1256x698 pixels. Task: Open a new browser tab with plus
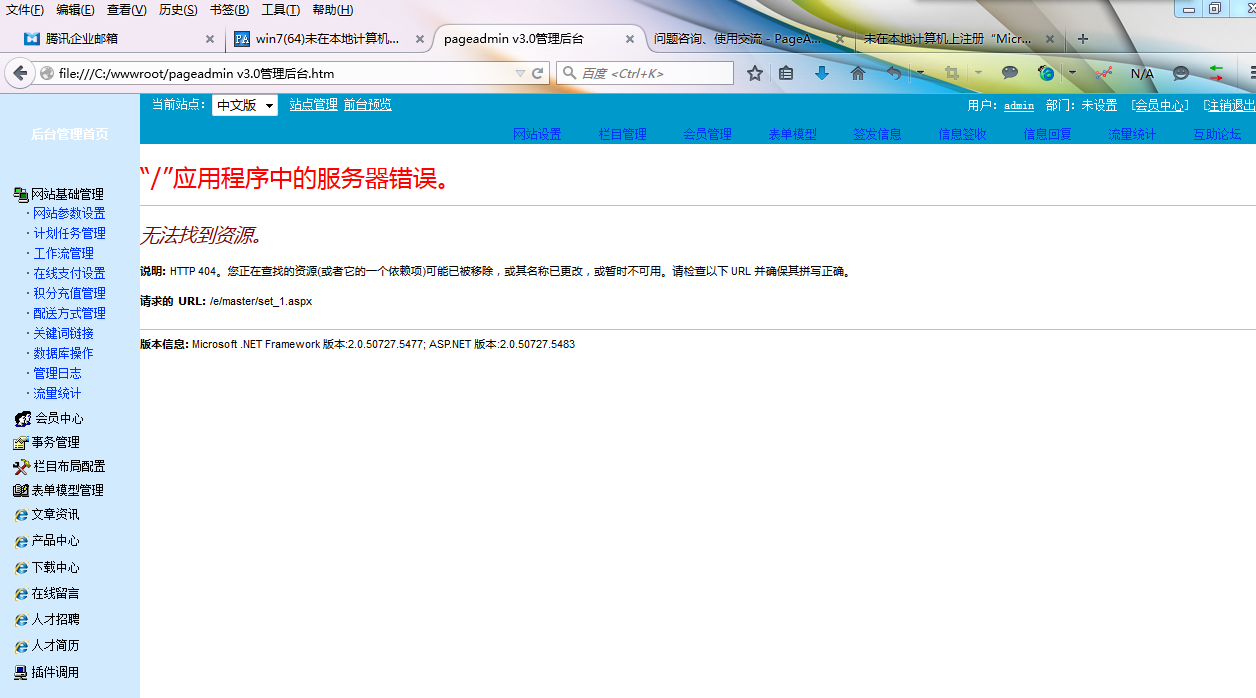click(1083, 39)
